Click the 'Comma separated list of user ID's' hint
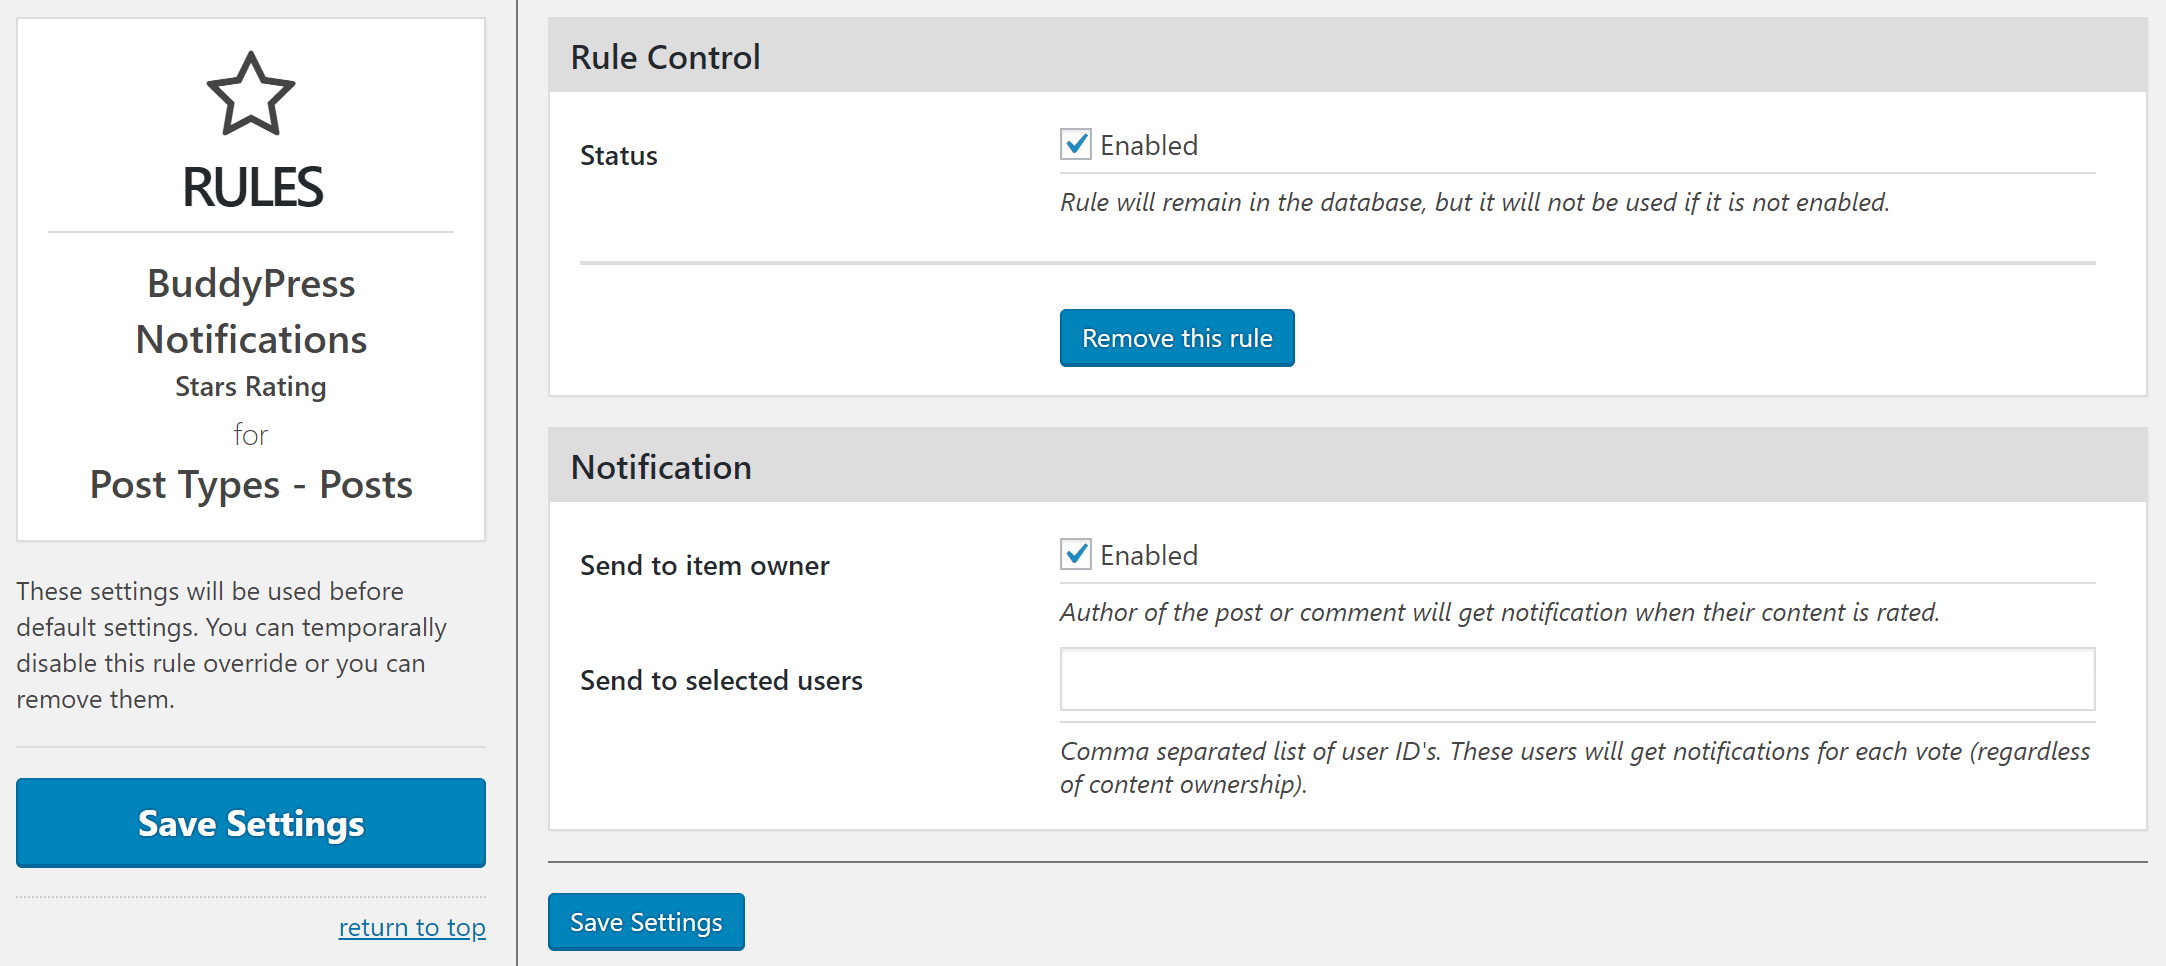The image size is (2166, 966). point(1575,768)
